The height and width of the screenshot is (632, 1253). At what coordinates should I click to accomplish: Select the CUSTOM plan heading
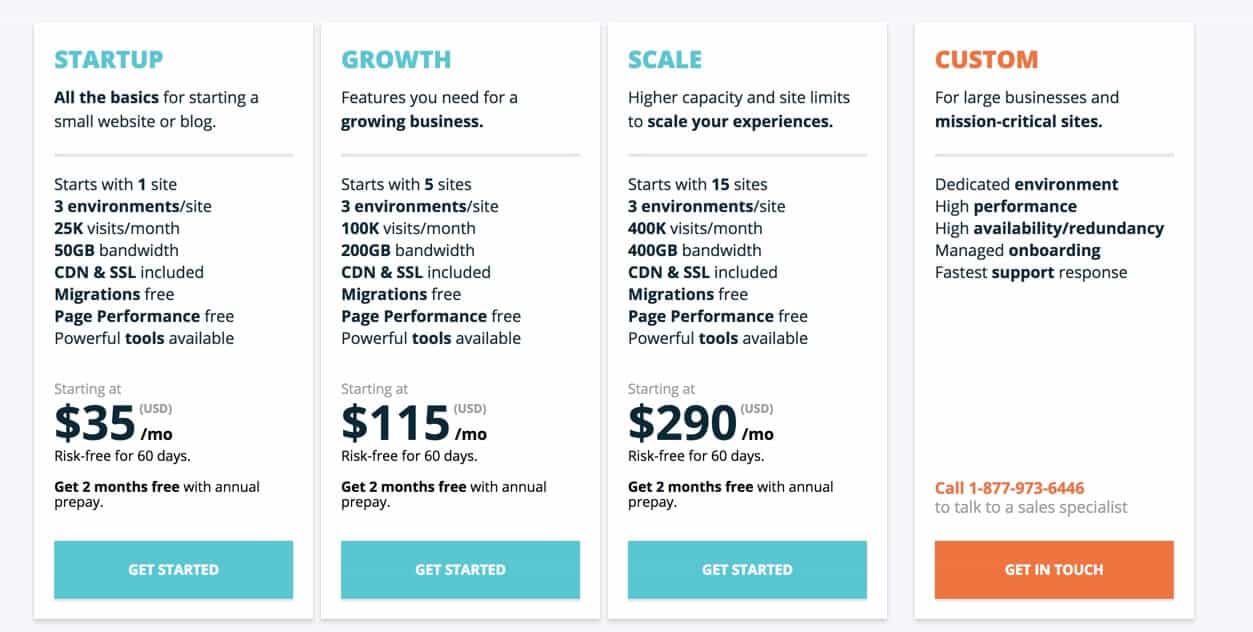[x=986, y=60]
